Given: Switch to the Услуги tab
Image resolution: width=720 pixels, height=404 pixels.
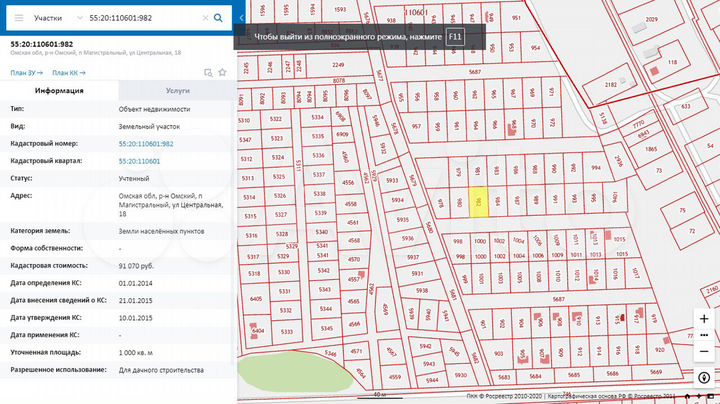Looking at the screenshot, I should tap(177, 91).
